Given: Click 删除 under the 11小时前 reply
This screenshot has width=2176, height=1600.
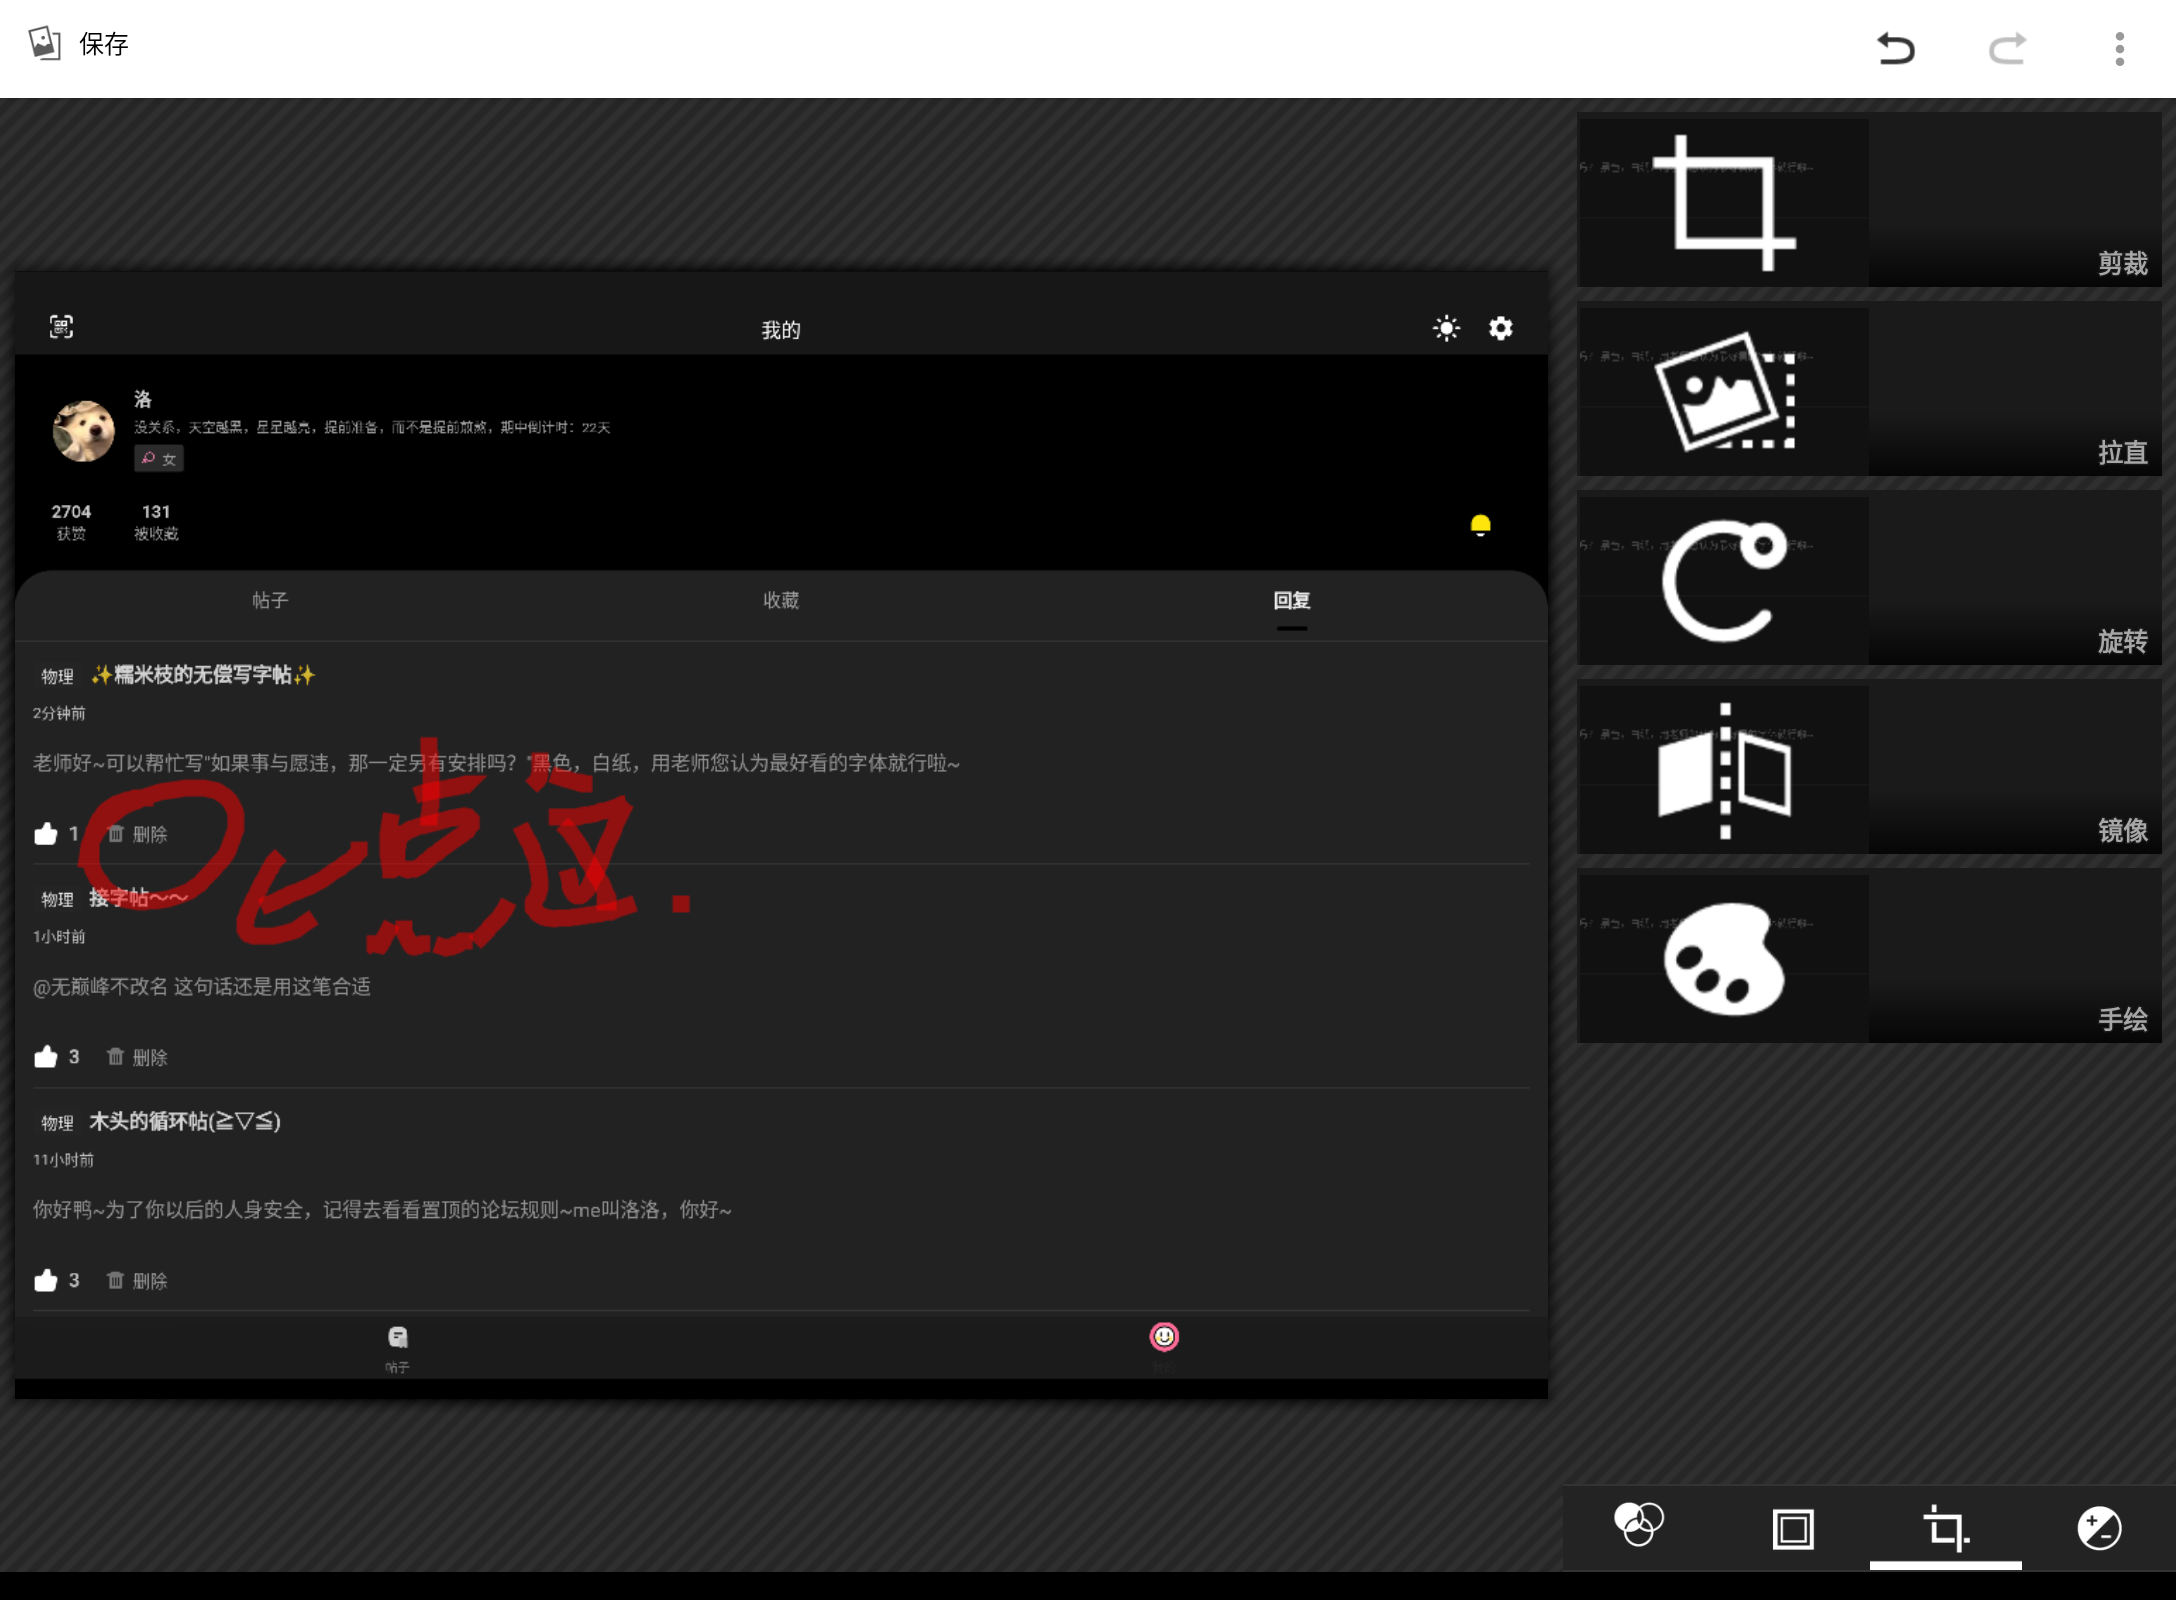Looking at the screenshot, I should point(137,1280).
